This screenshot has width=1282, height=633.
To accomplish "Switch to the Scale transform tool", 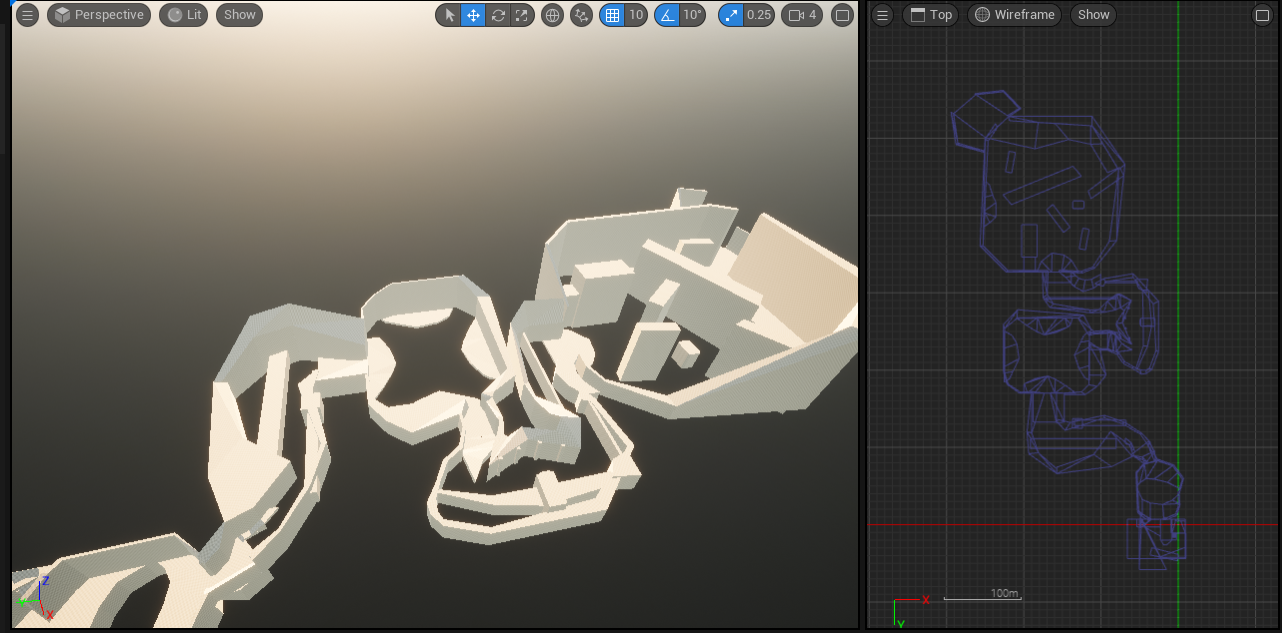I will coord(522,14).
